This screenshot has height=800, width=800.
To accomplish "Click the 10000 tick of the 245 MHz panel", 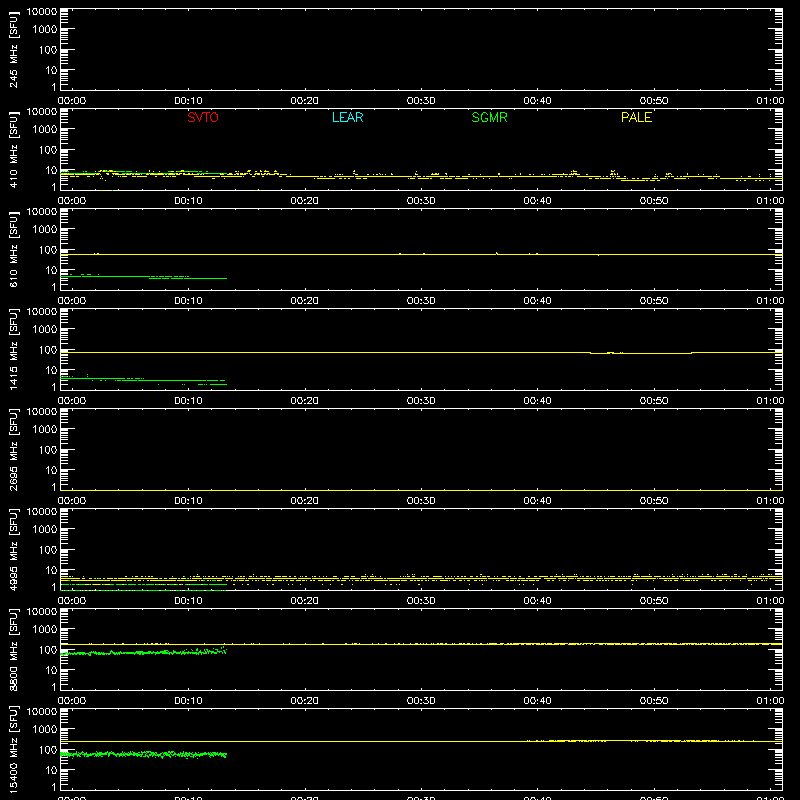I will click(x=42, y=12).
